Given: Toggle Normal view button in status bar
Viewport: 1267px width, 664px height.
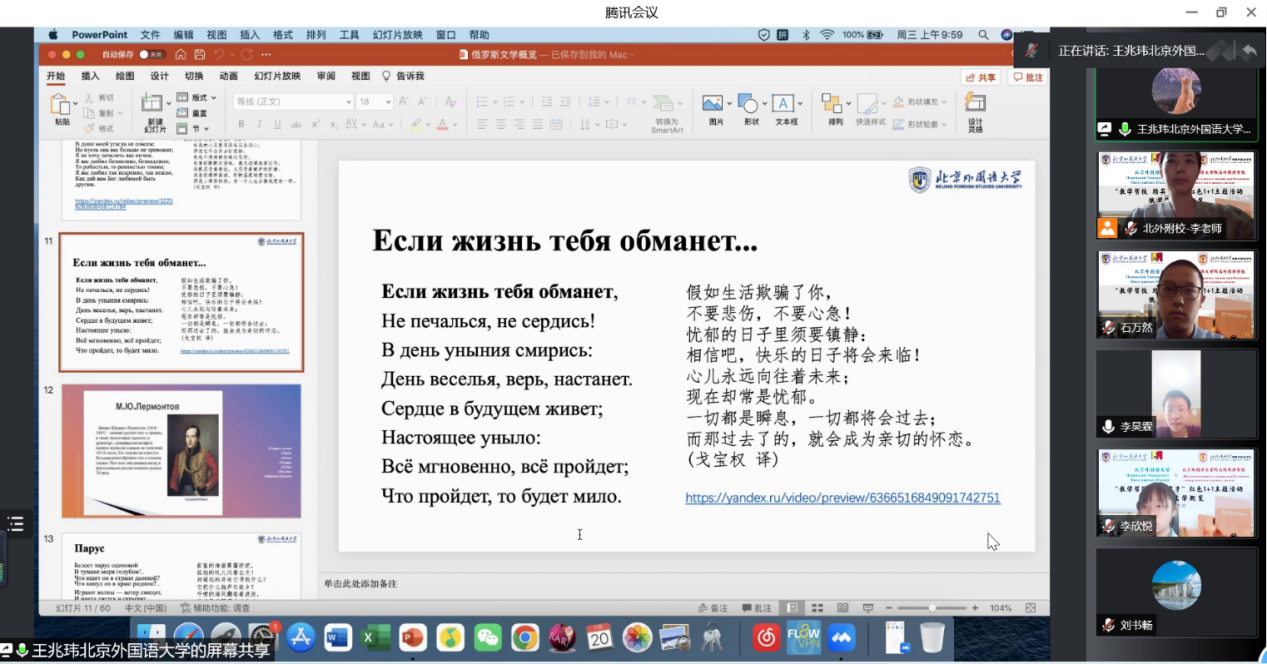Looking at the screenshot, I should pyautogui.click(x=792, y=608).
